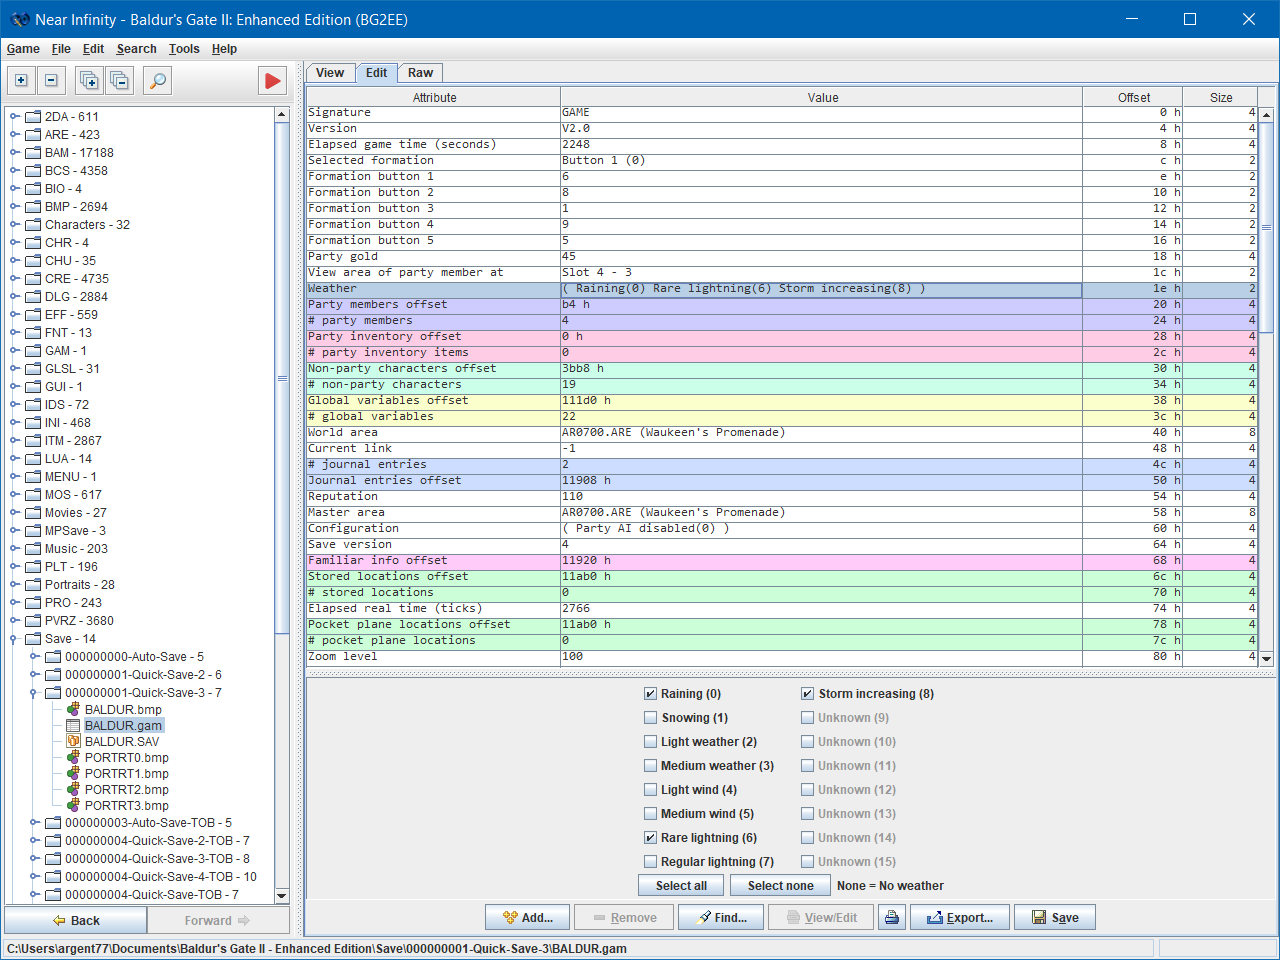Click the printer icon button
The height and width of the screenshot is (960, 1280).
892,918
